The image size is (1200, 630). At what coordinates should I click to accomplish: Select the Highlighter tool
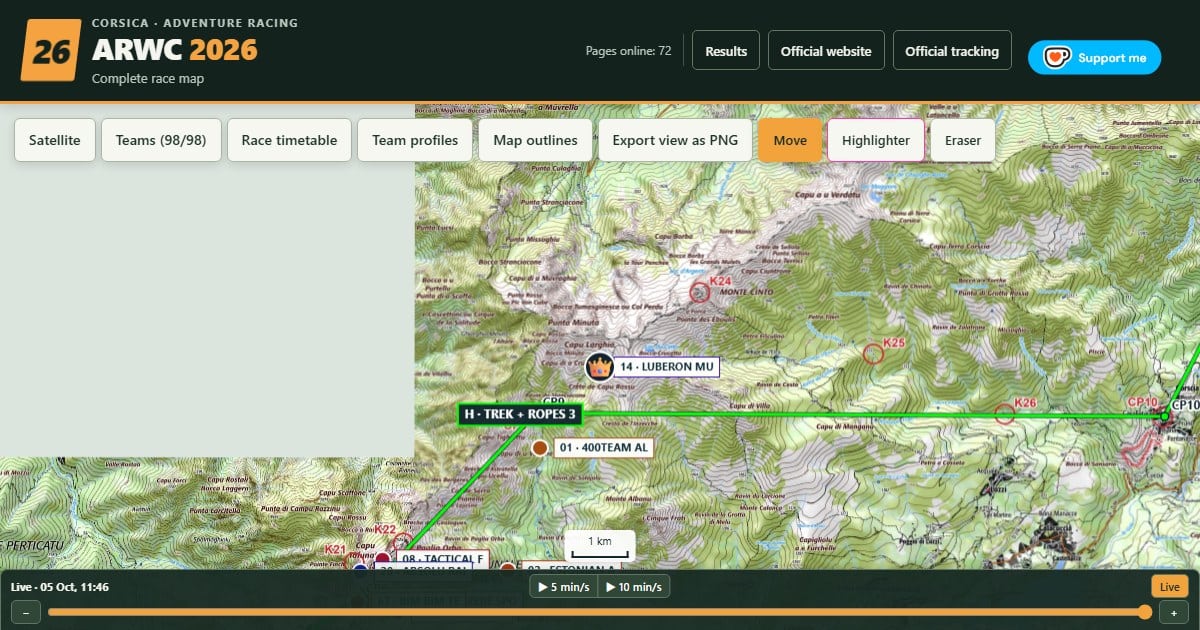pos(876,140)
